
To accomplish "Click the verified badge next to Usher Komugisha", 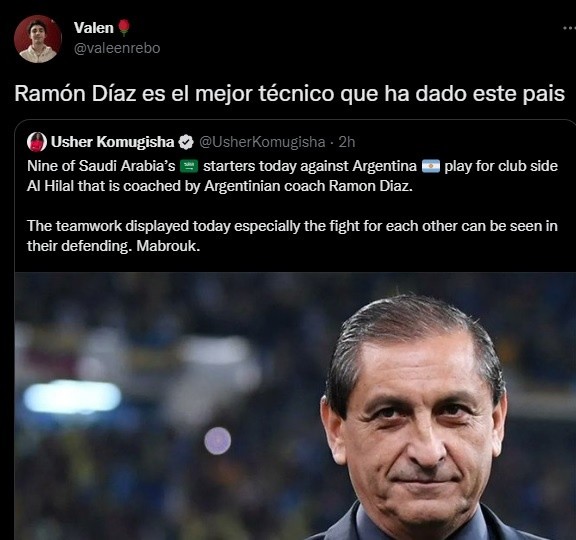I will coord(186,142).
